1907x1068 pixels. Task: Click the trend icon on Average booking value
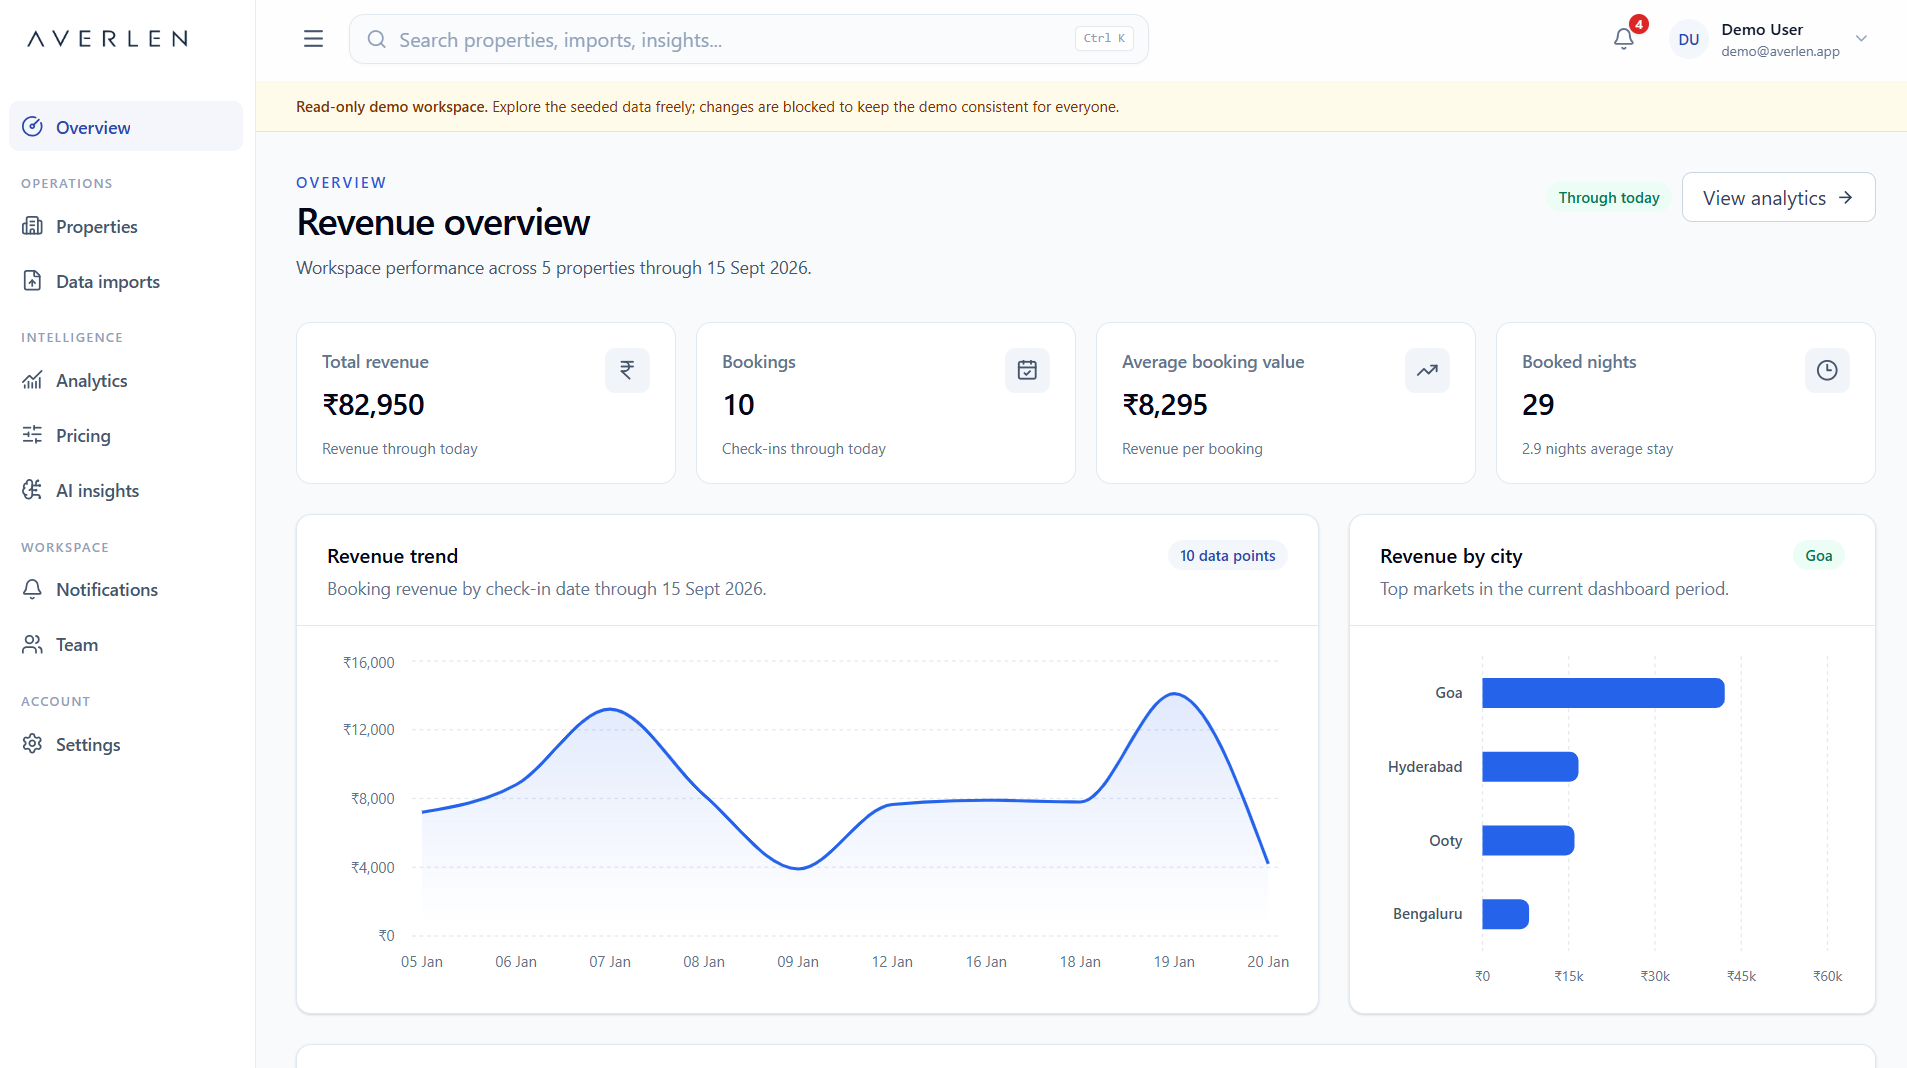pos(1427,370)
